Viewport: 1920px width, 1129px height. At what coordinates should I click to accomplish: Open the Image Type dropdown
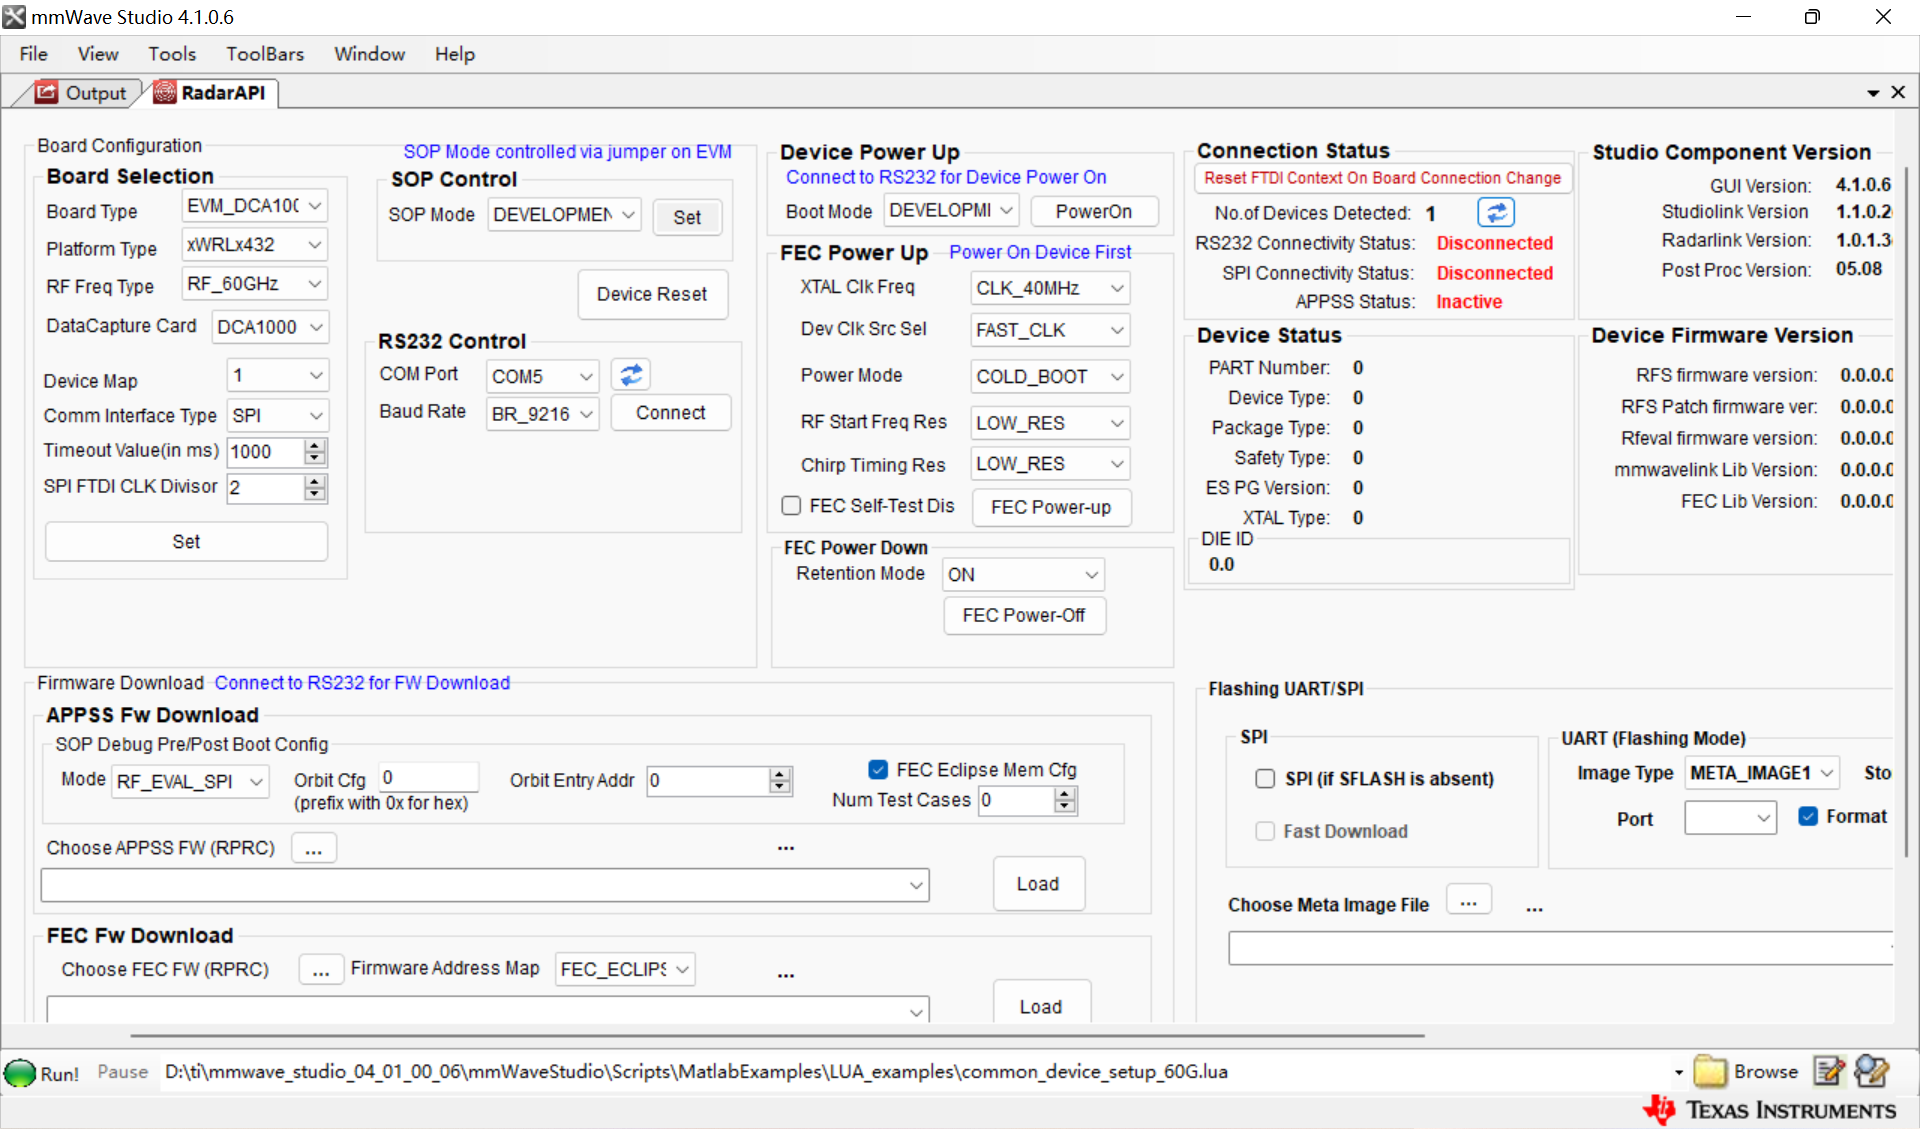[x=1762, y=773]
